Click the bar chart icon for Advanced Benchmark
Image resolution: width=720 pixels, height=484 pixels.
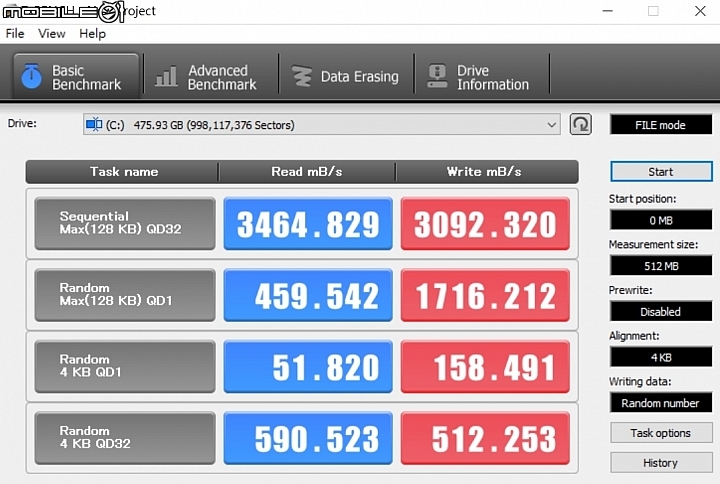(166, 76)
